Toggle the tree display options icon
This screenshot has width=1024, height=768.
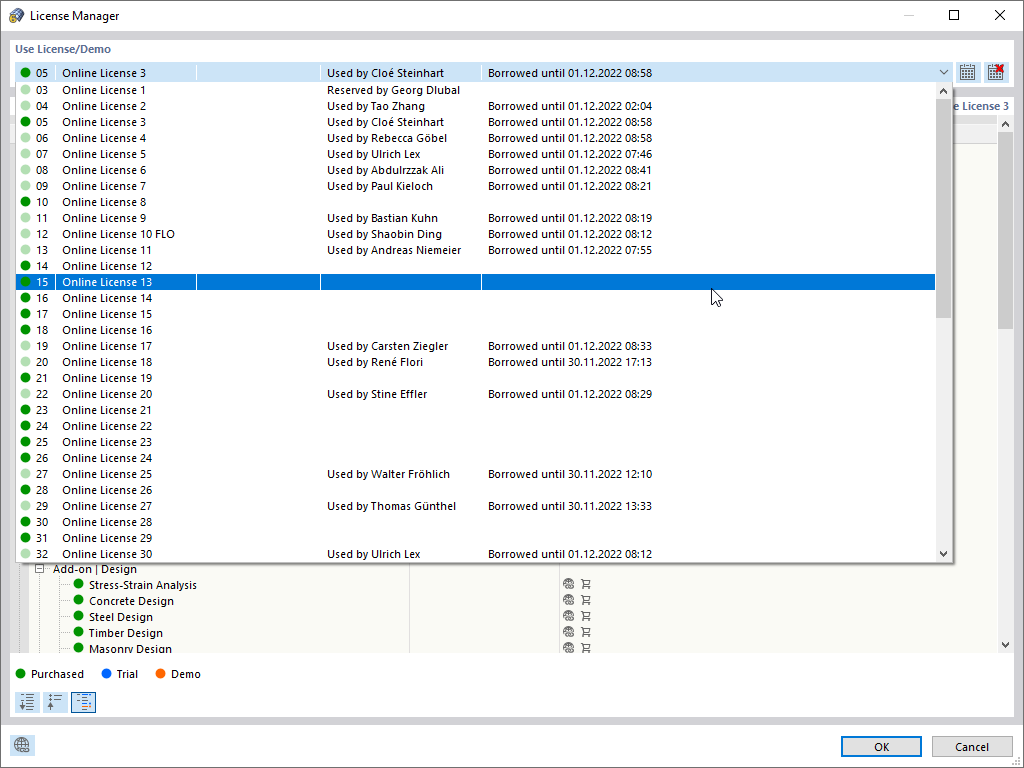click(x=83, y=702)
